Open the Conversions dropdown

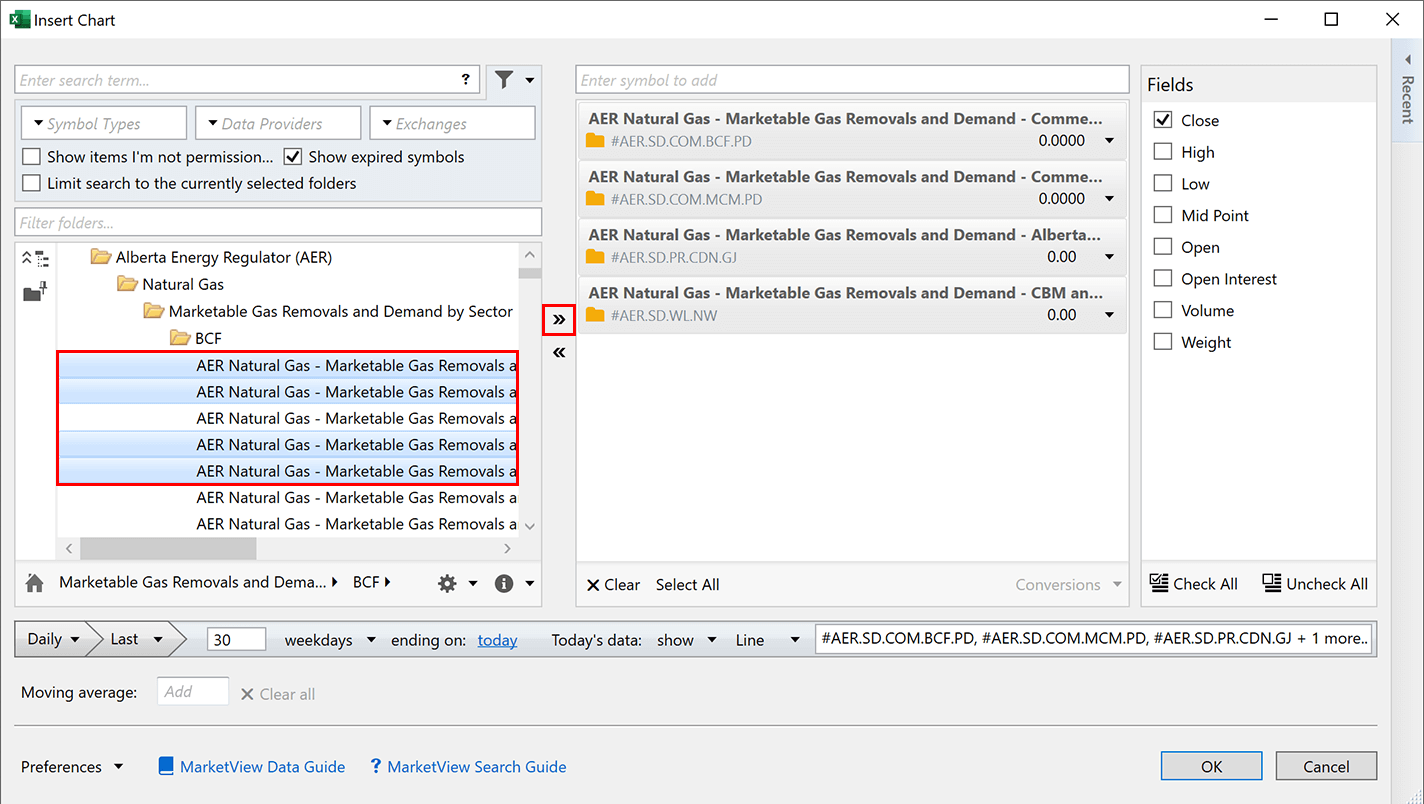pos(1068,585)
